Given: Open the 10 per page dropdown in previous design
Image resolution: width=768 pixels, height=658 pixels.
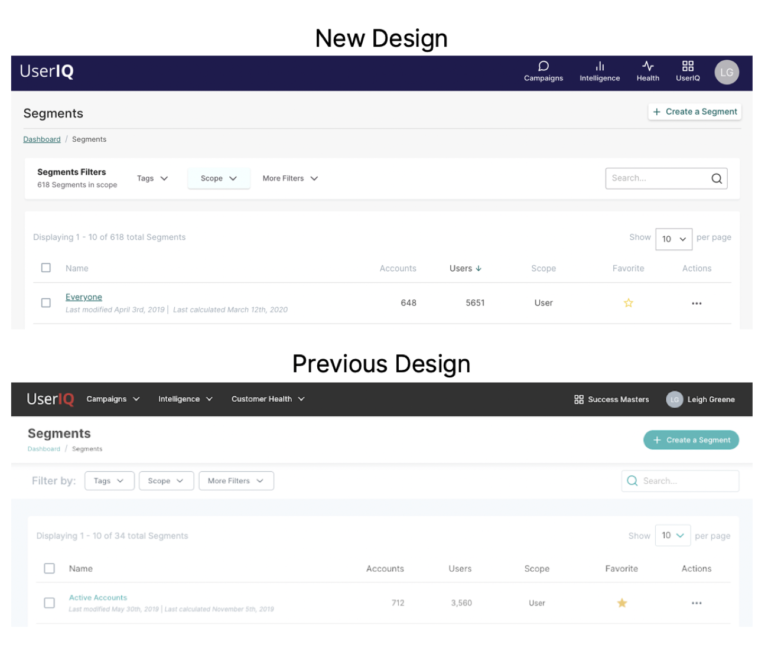Looking at the screenshot, I should pyautogui.click(x=672, y=536).
